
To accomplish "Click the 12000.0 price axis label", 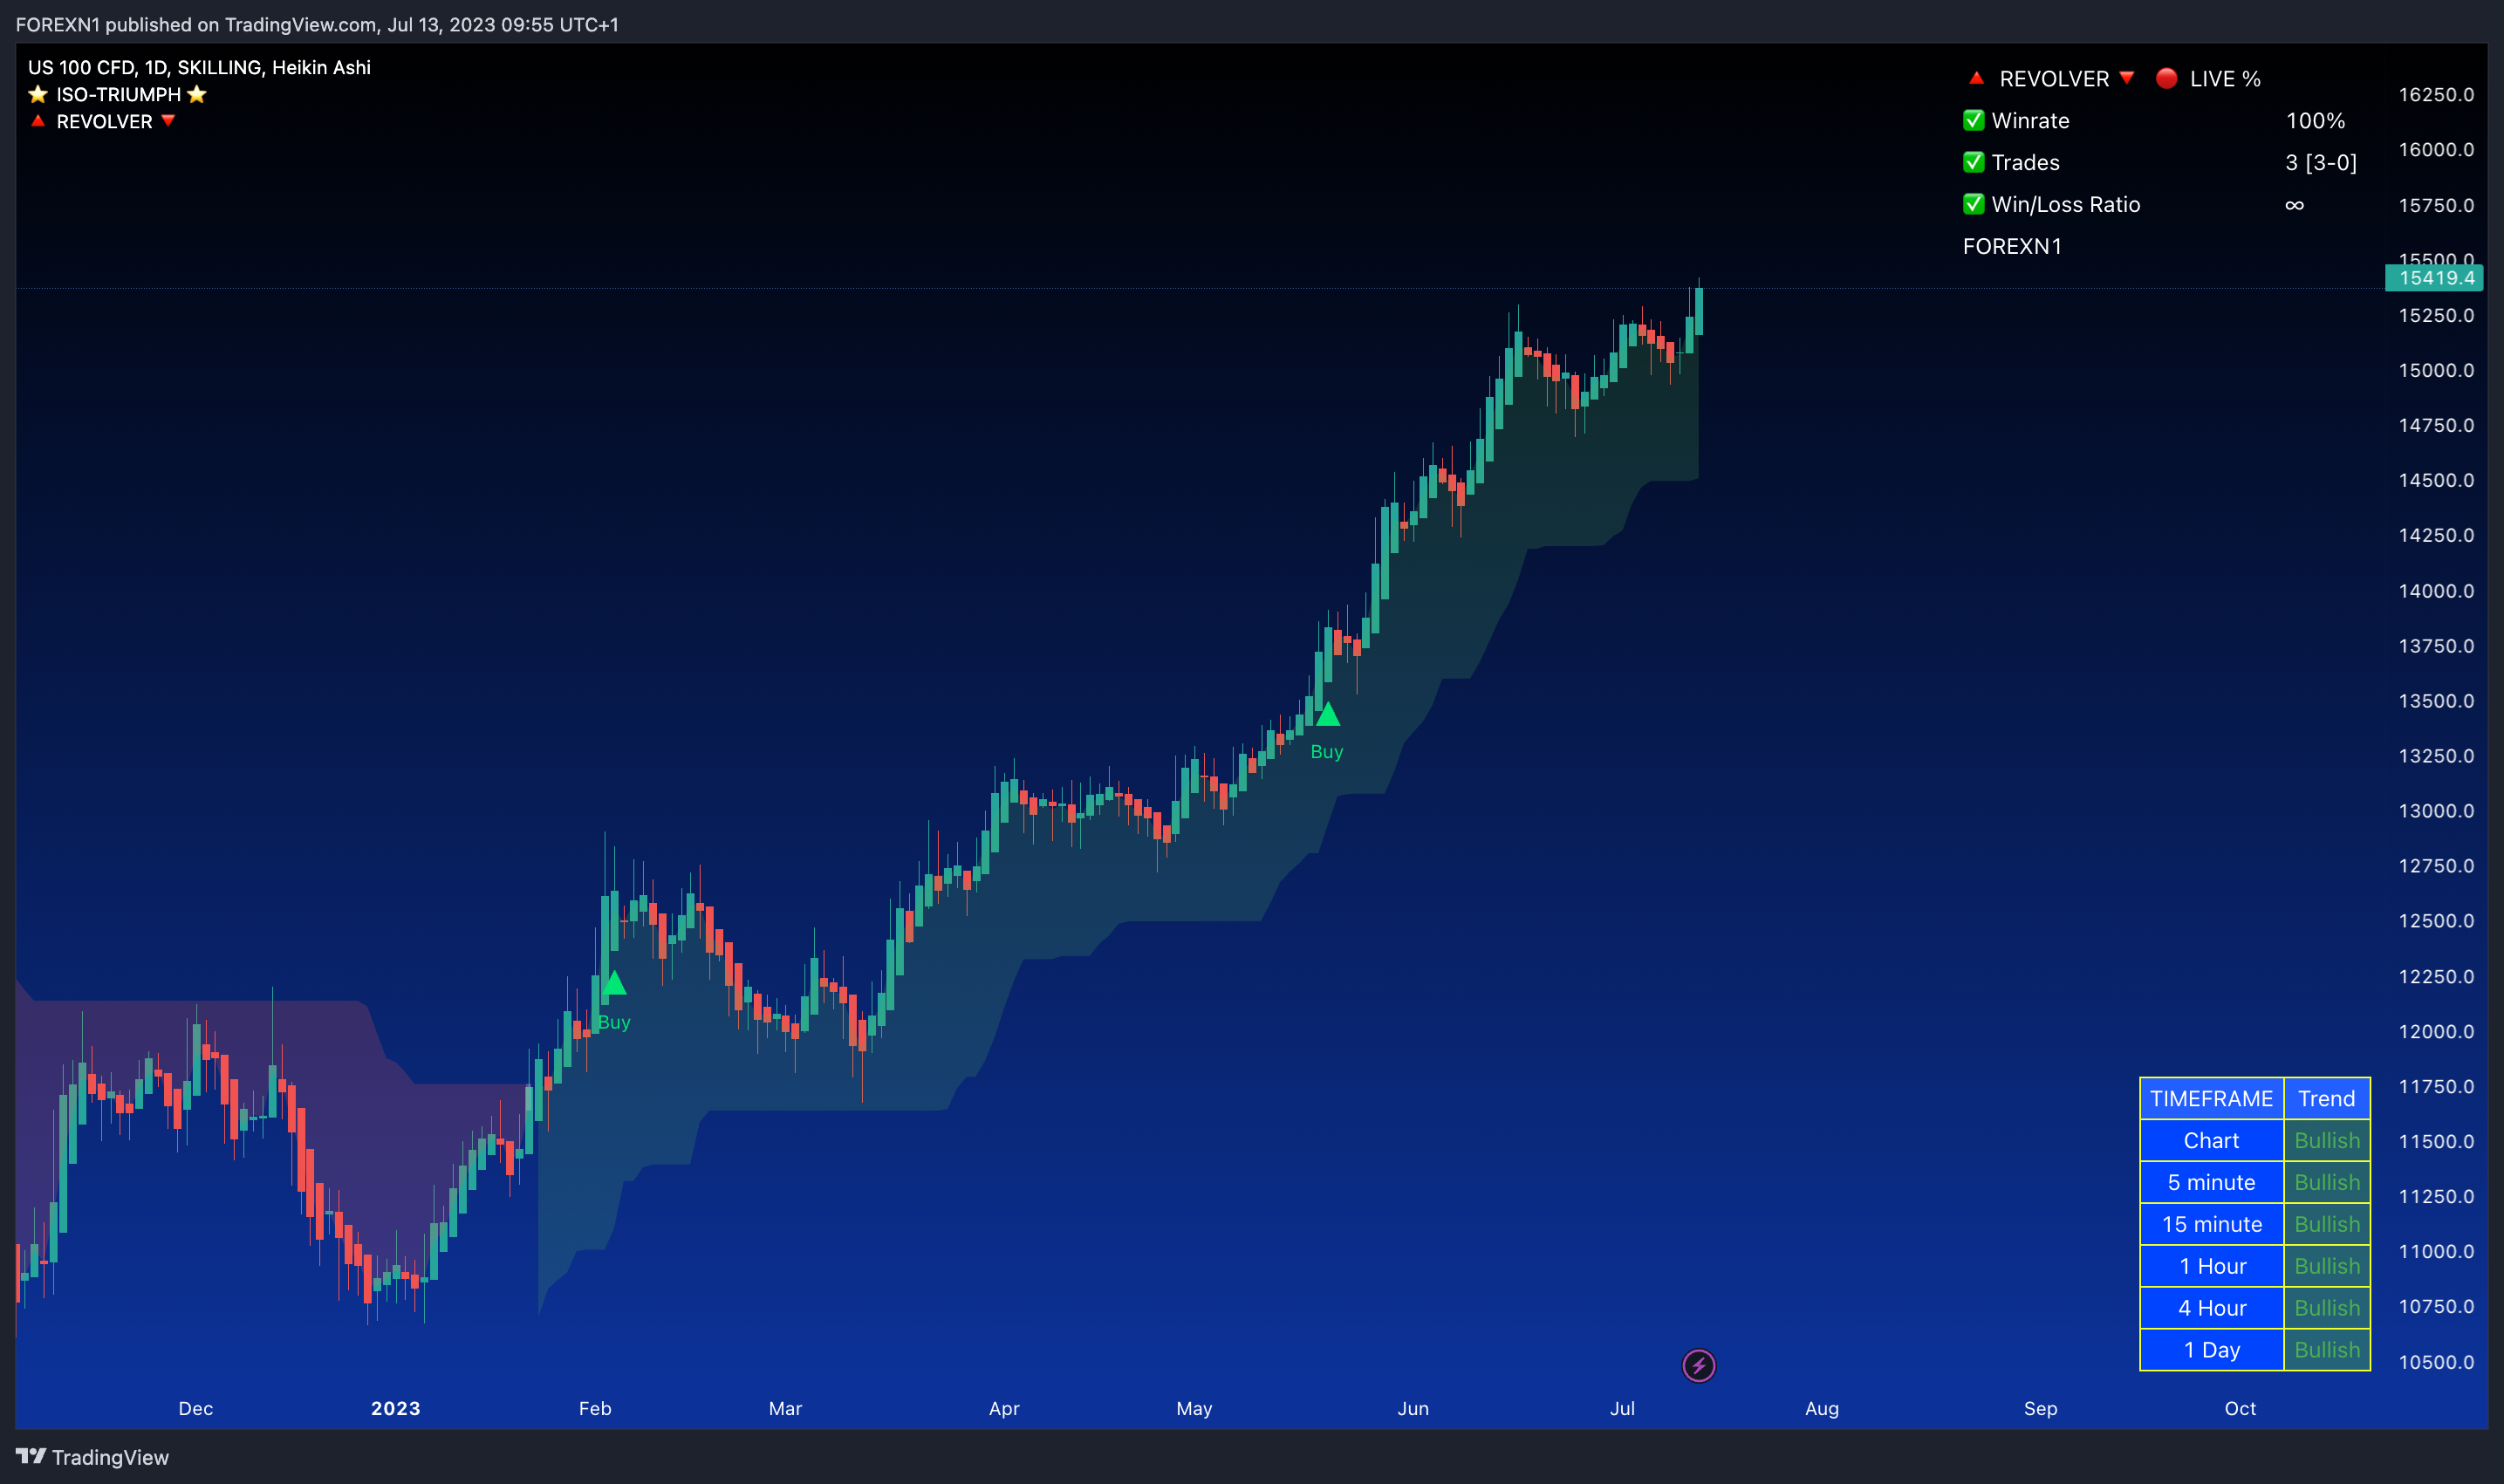I will click(x=2436, y=1031).
